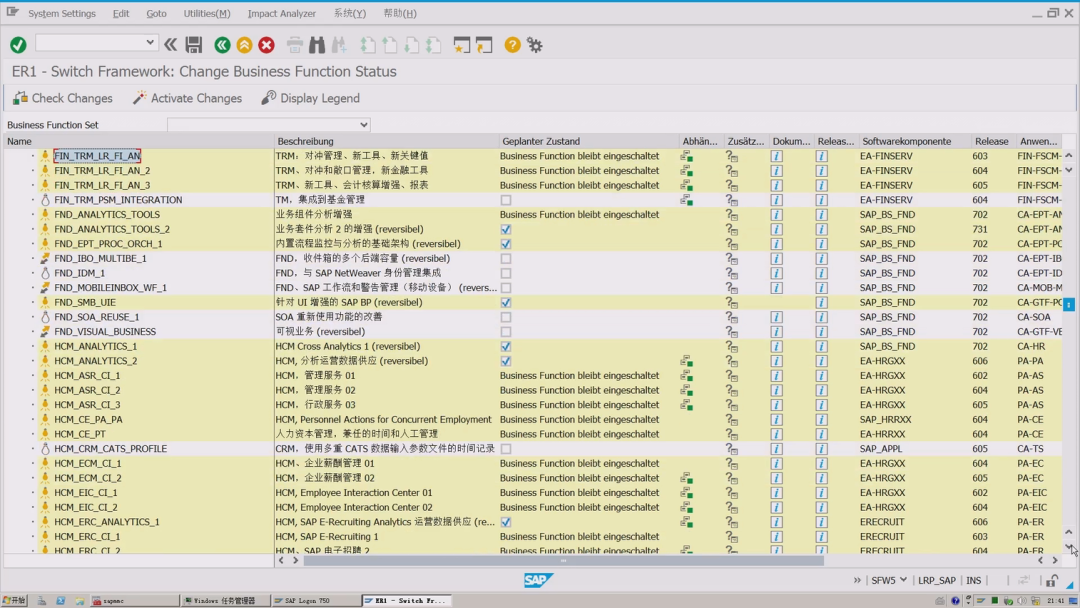This screenshot has height=608, width=1080.
Task: Click vertical scrollbar down arrow of table
Action: click(1069, 546)
